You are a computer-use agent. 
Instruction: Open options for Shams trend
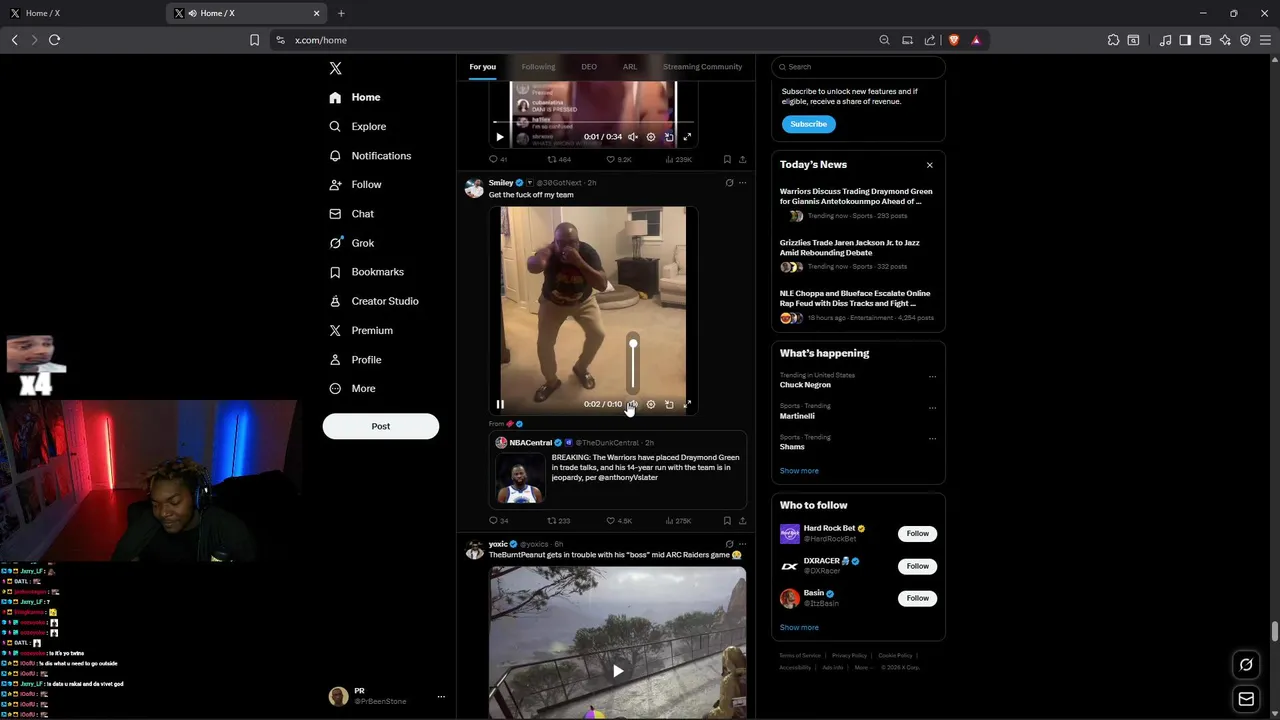(932, 438)
